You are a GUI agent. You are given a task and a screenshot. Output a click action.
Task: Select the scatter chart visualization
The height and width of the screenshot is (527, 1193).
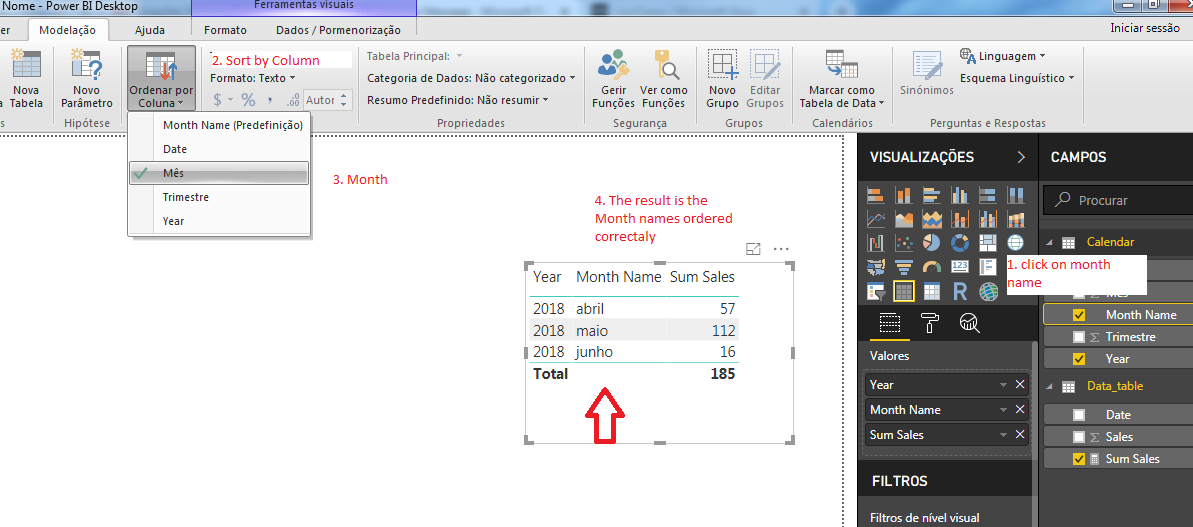pos(904,243)
